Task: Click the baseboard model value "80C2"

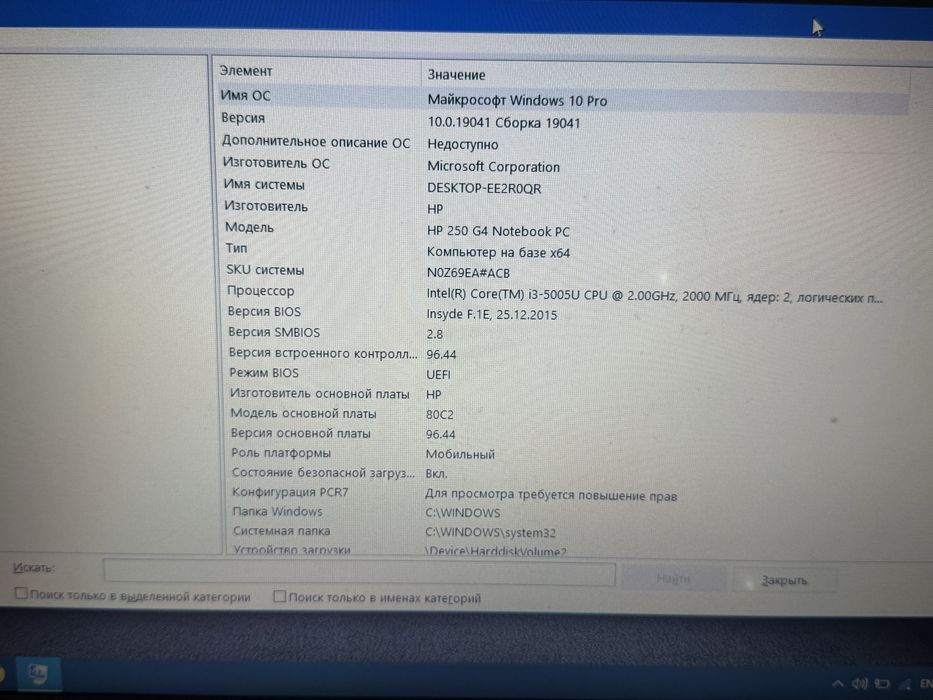Action: pyautogui.click(x=439, y=415)
